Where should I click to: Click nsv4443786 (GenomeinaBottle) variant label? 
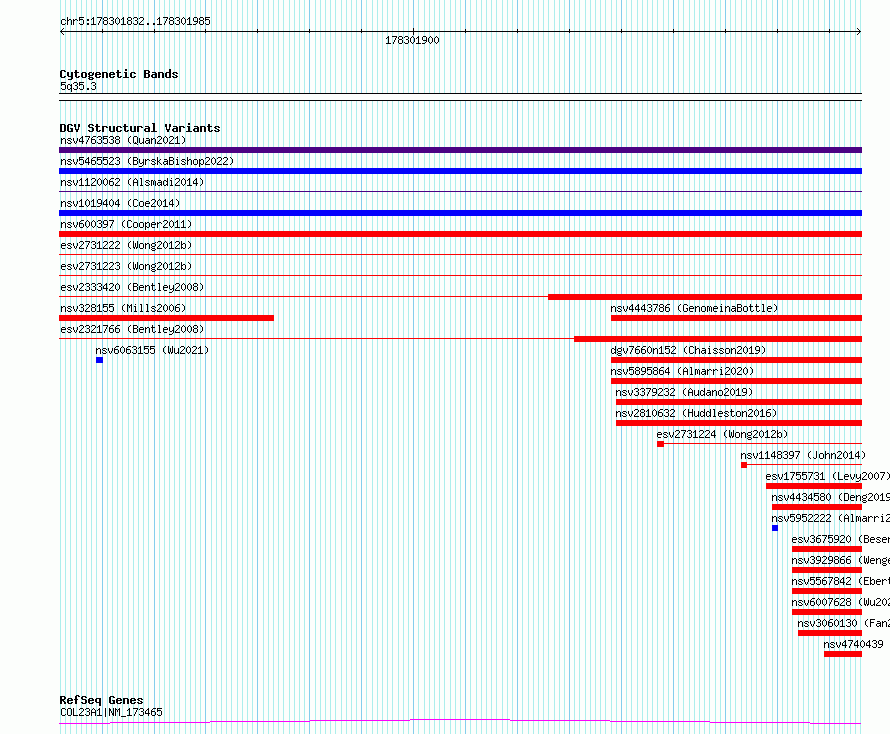(x=694, y=308)
